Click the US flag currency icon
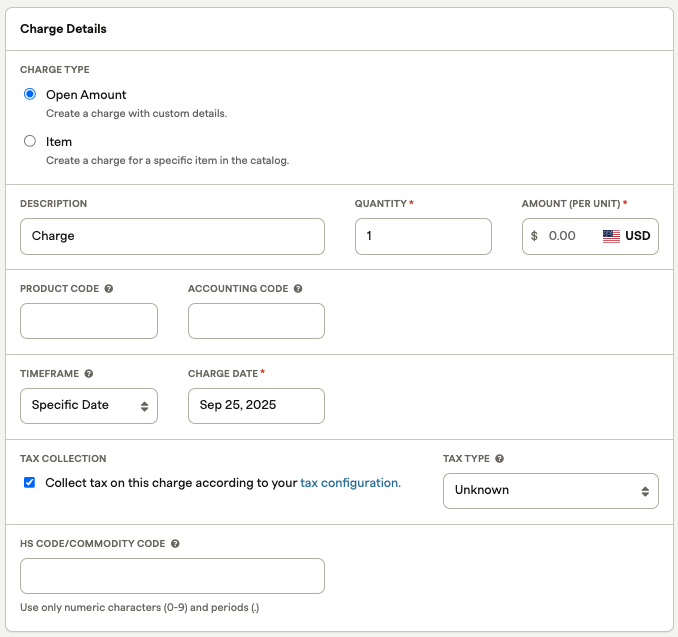Image resolution: width=678 pixels, height=637 pixels. (x=611, y=237)
